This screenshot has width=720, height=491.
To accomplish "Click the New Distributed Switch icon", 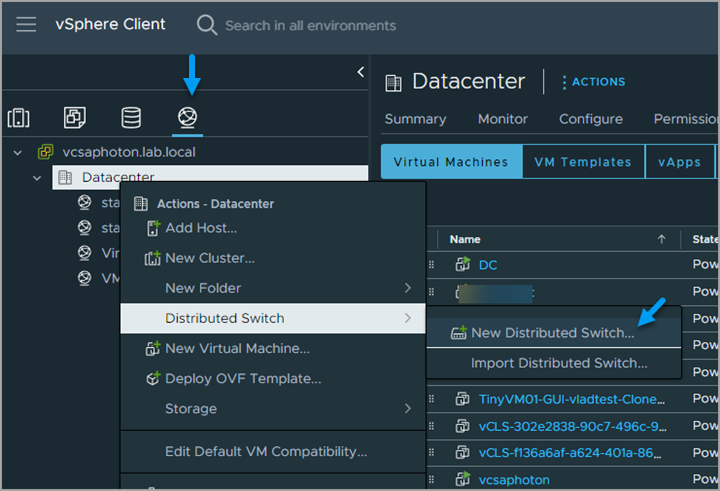I will (x=459, y=333).
